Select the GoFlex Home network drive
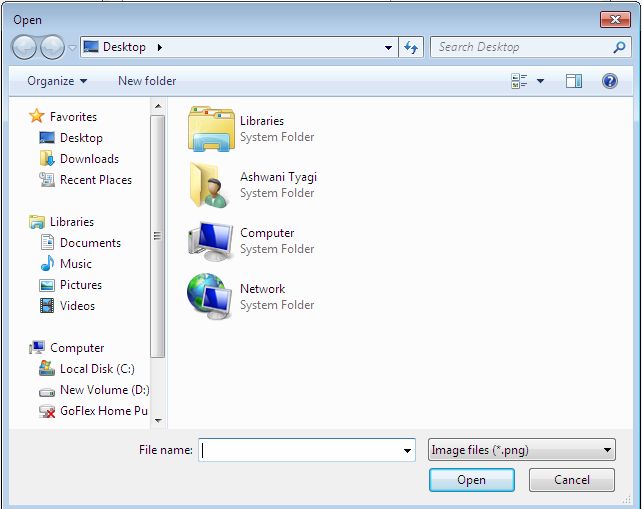The height and width of the screenshot is (509, 642). point(104,411)
